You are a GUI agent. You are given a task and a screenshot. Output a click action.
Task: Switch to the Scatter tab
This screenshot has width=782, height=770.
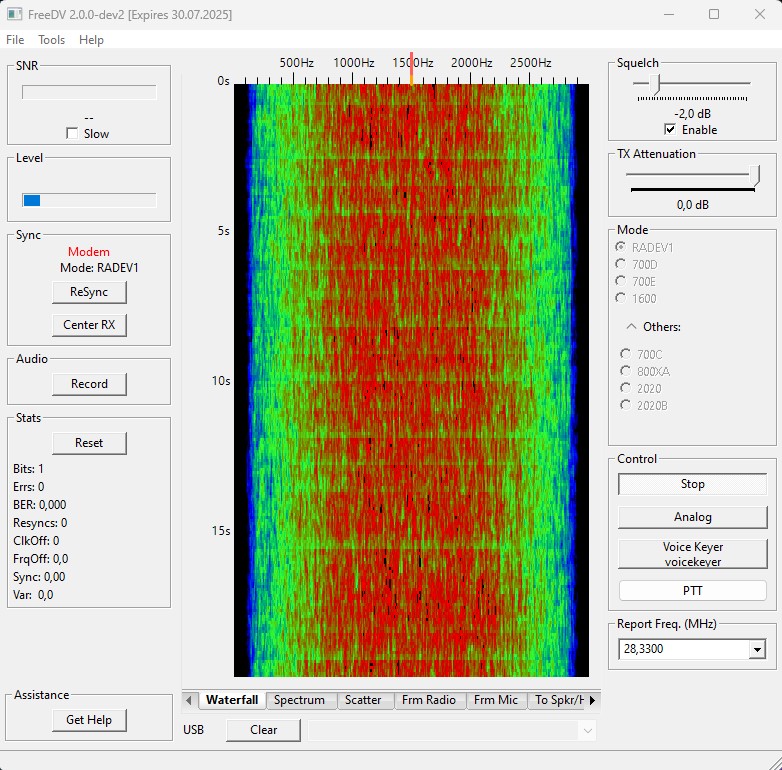tap(363, 700)
